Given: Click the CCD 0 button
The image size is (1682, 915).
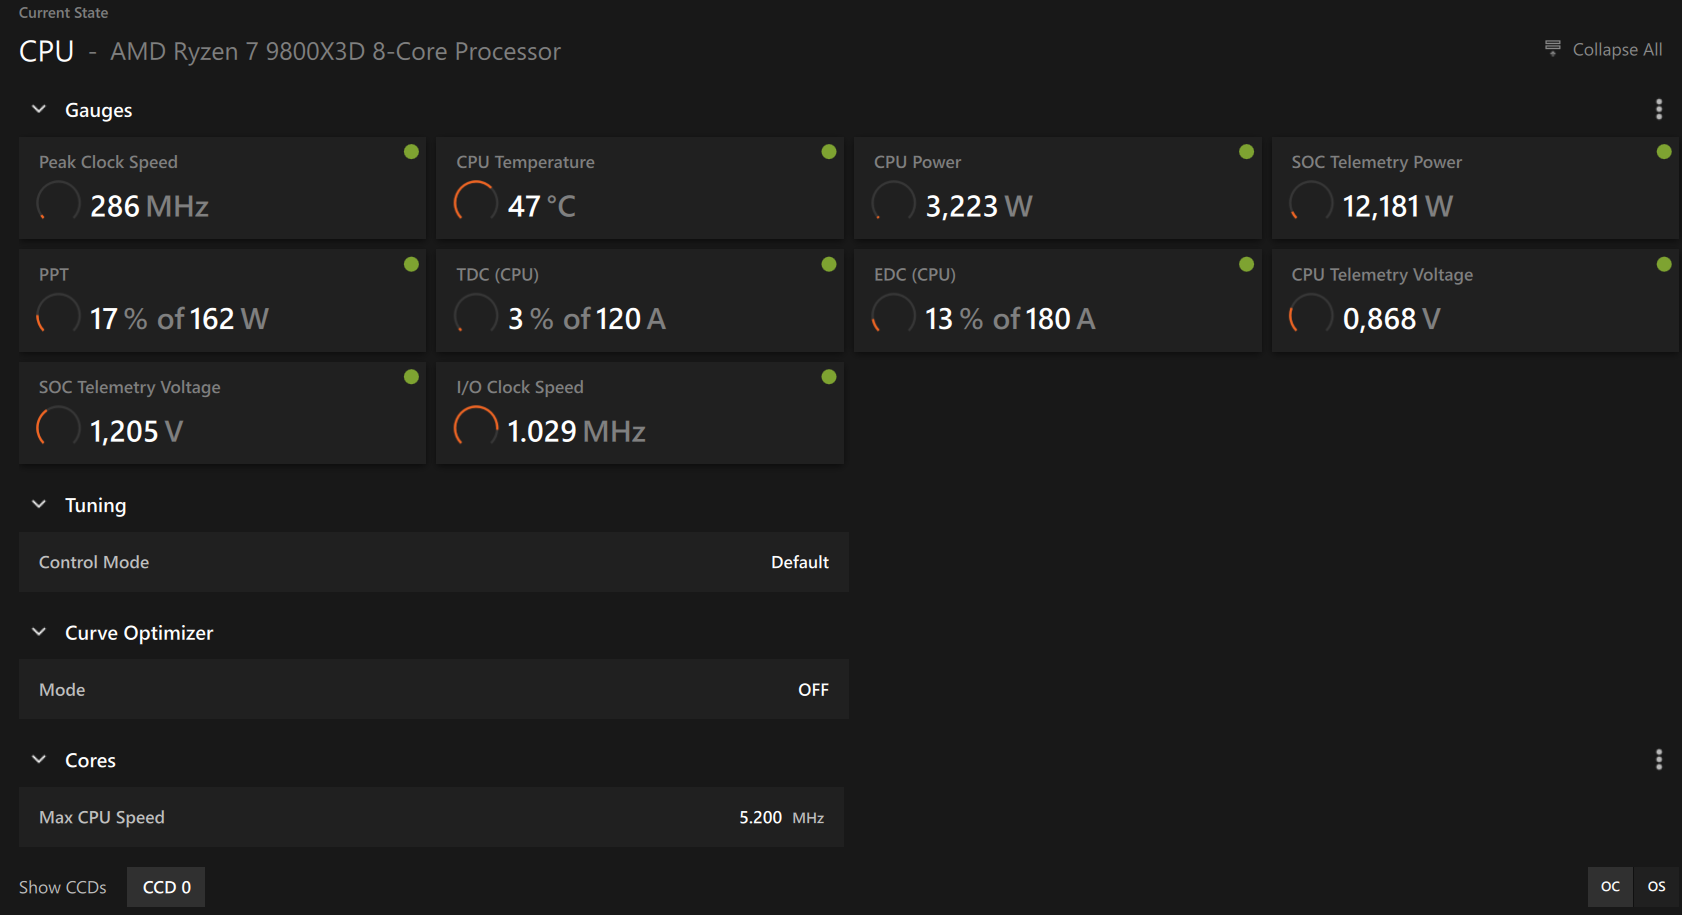Looking at the screenshot, I should click(166, 887).
